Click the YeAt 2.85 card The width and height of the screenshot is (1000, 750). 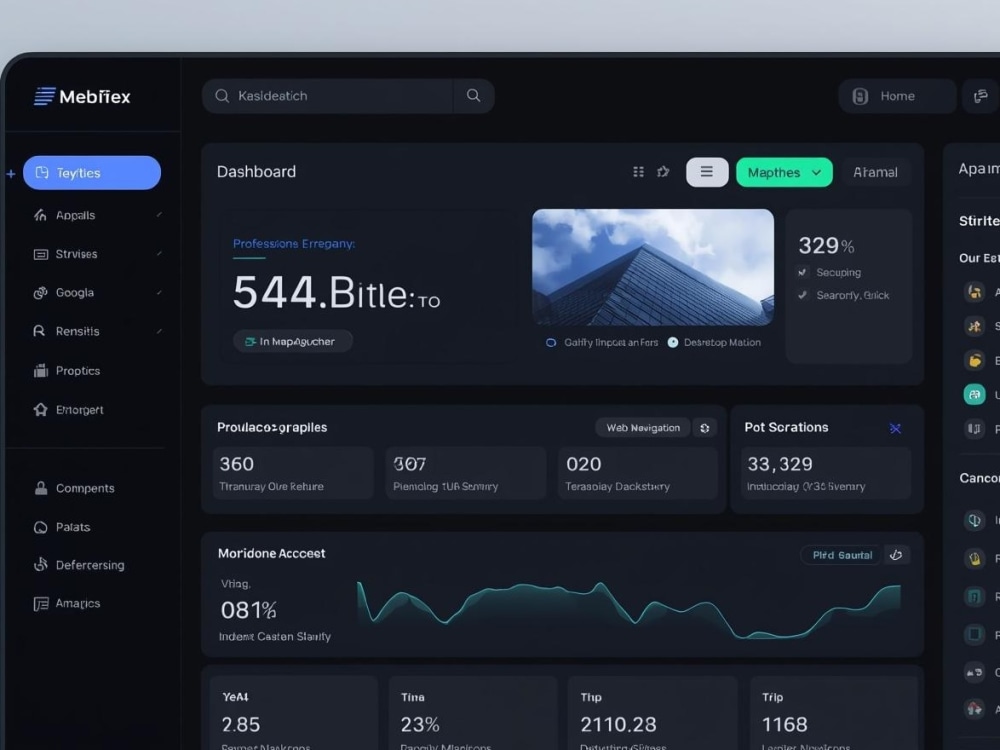pyautogui.click(x=293, y=713)
